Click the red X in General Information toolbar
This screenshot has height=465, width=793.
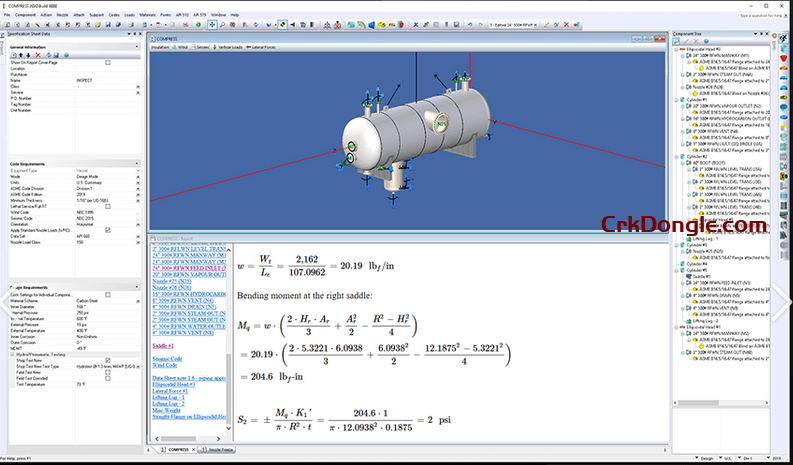point(38,55)
